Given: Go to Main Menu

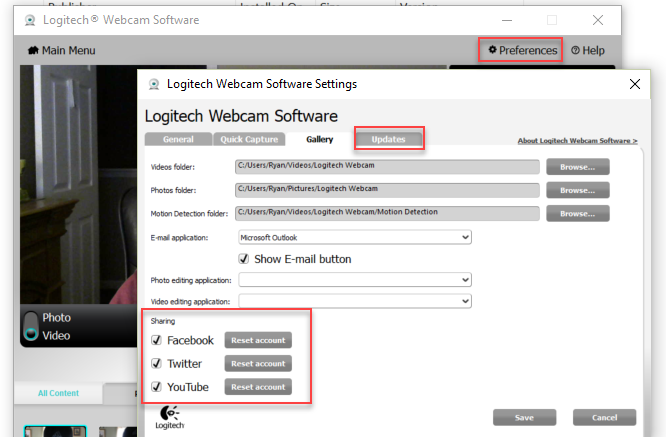Looking at the screenshot, I should click(62, 50).
